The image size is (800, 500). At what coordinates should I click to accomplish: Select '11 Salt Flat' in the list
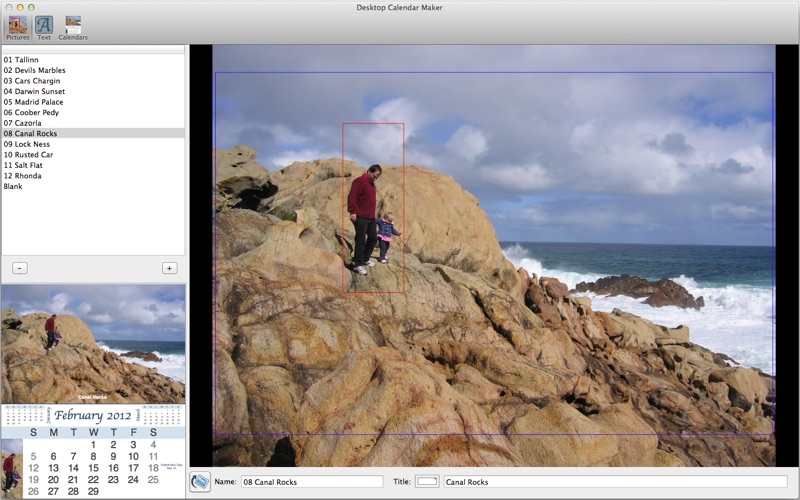93,165
